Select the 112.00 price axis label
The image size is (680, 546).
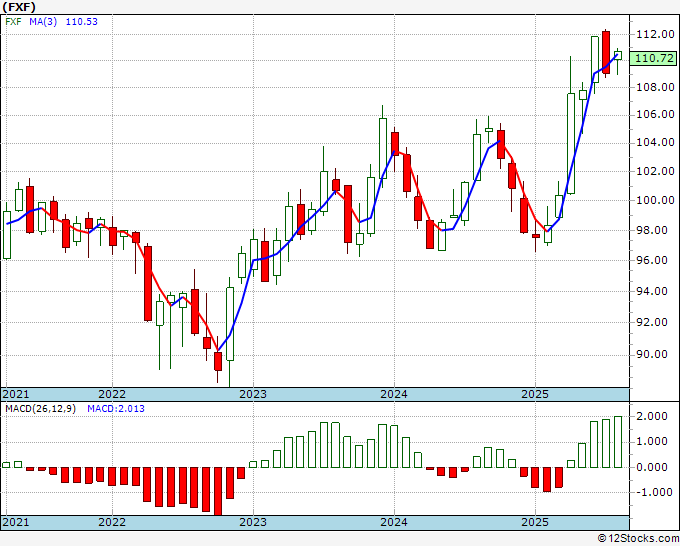655,34
